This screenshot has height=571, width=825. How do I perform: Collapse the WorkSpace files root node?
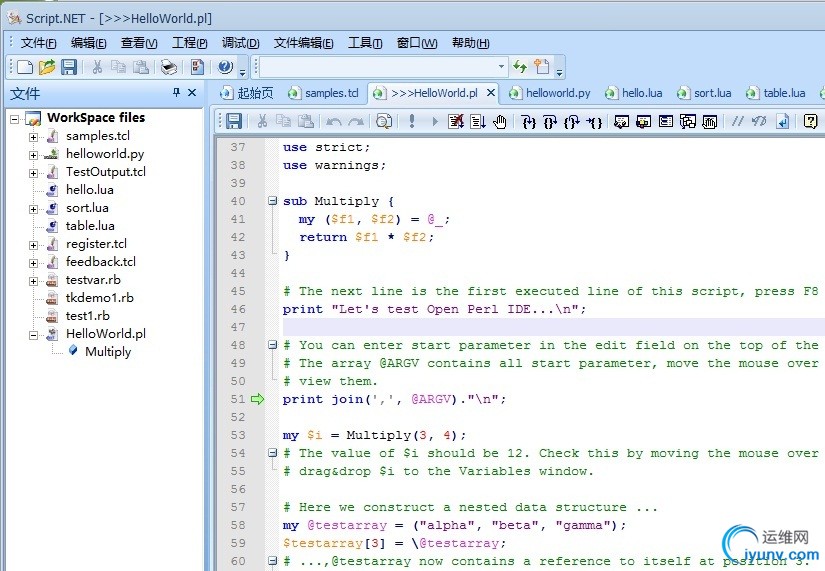(15, 119)
